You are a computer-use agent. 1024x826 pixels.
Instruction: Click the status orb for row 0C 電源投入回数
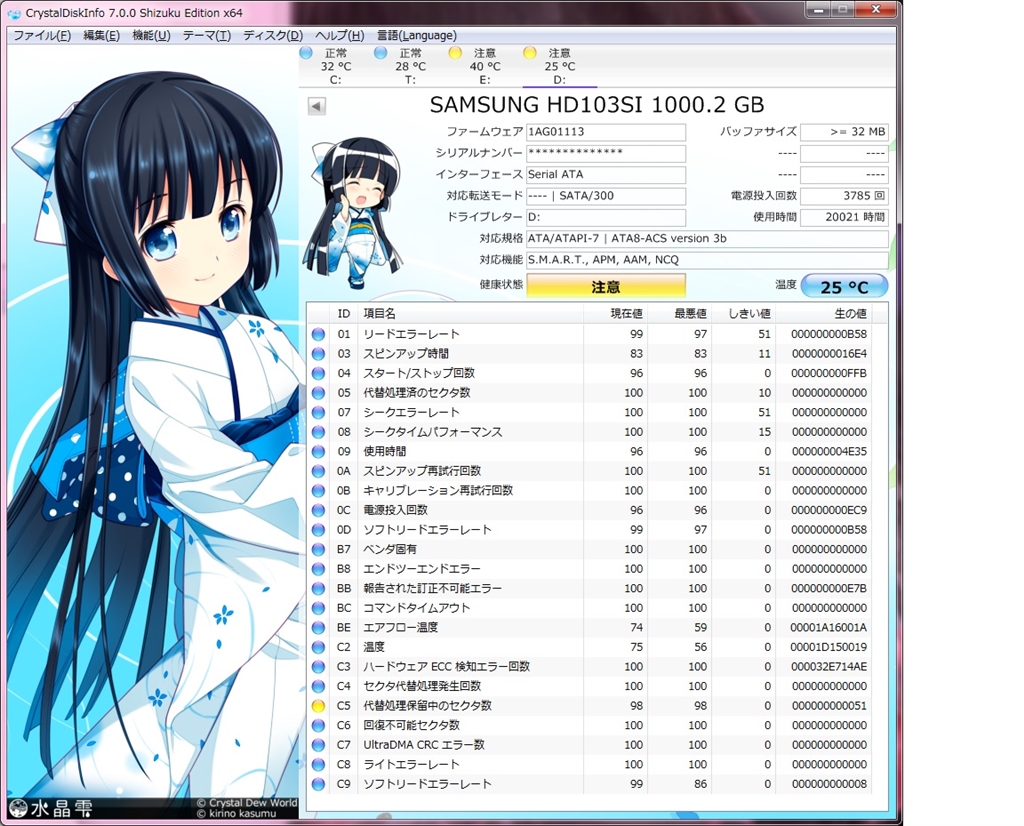318,511
